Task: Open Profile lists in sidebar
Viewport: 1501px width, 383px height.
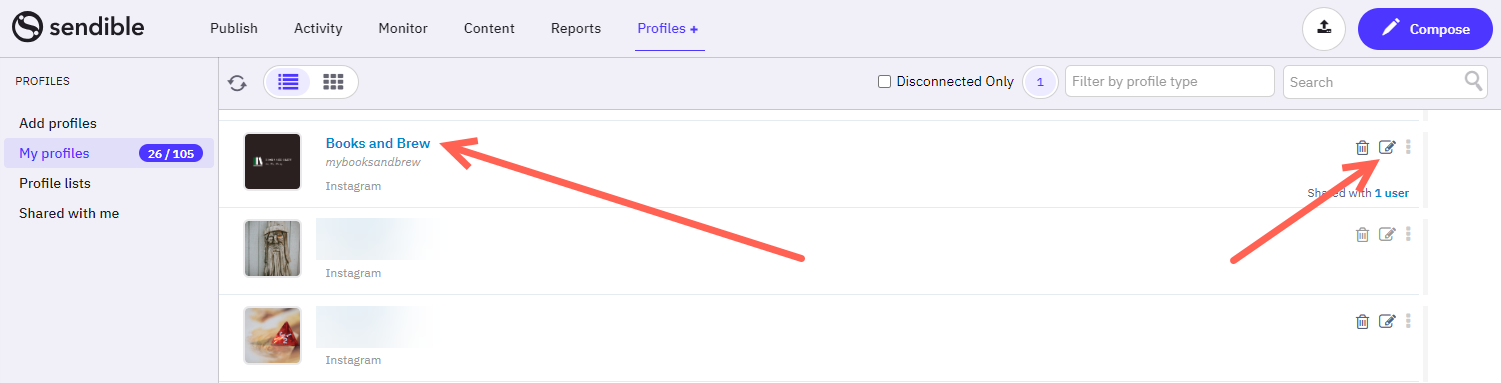Action: pyautogui.click(x=55, y=183)
